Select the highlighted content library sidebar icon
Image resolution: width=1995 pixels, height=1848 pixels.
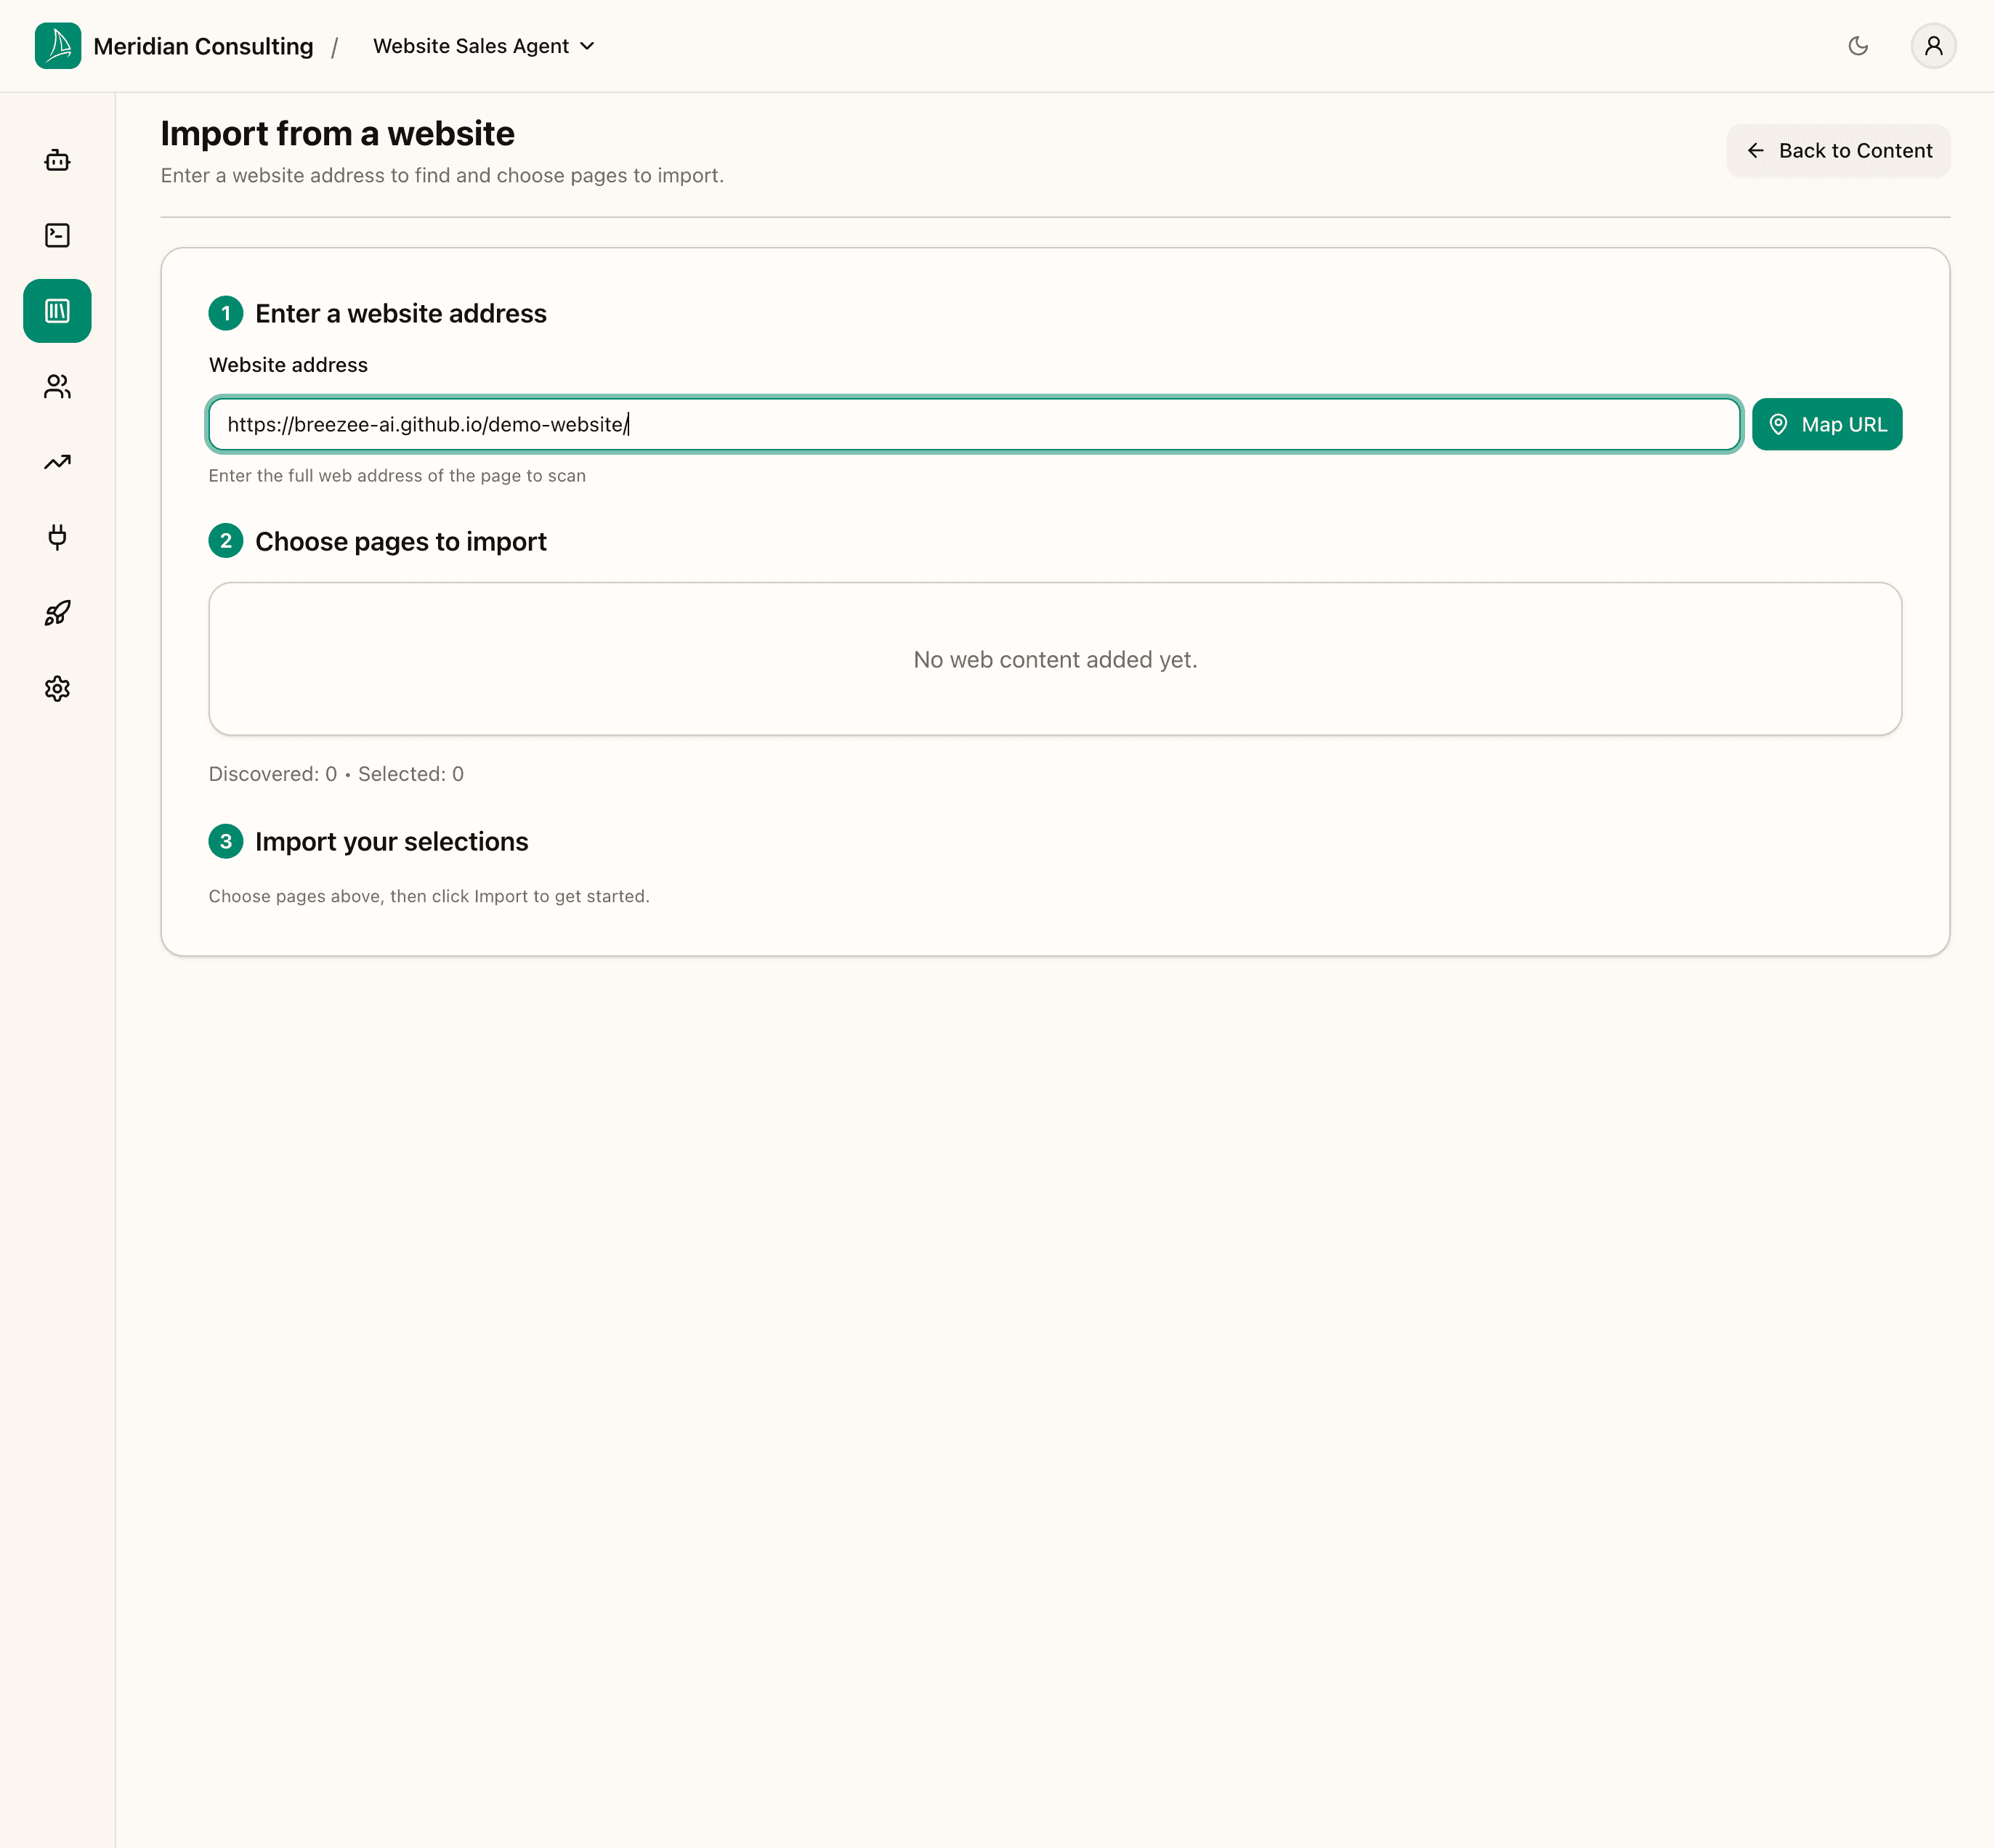[x=57, y=311]
